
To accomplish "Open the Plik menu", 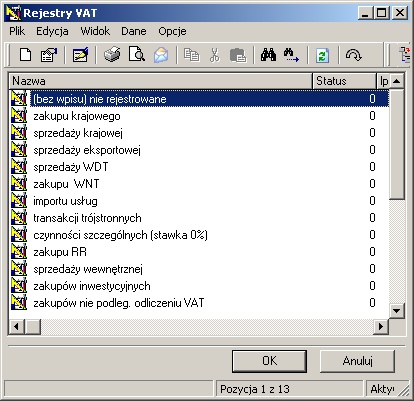I will tap(17, 31).
